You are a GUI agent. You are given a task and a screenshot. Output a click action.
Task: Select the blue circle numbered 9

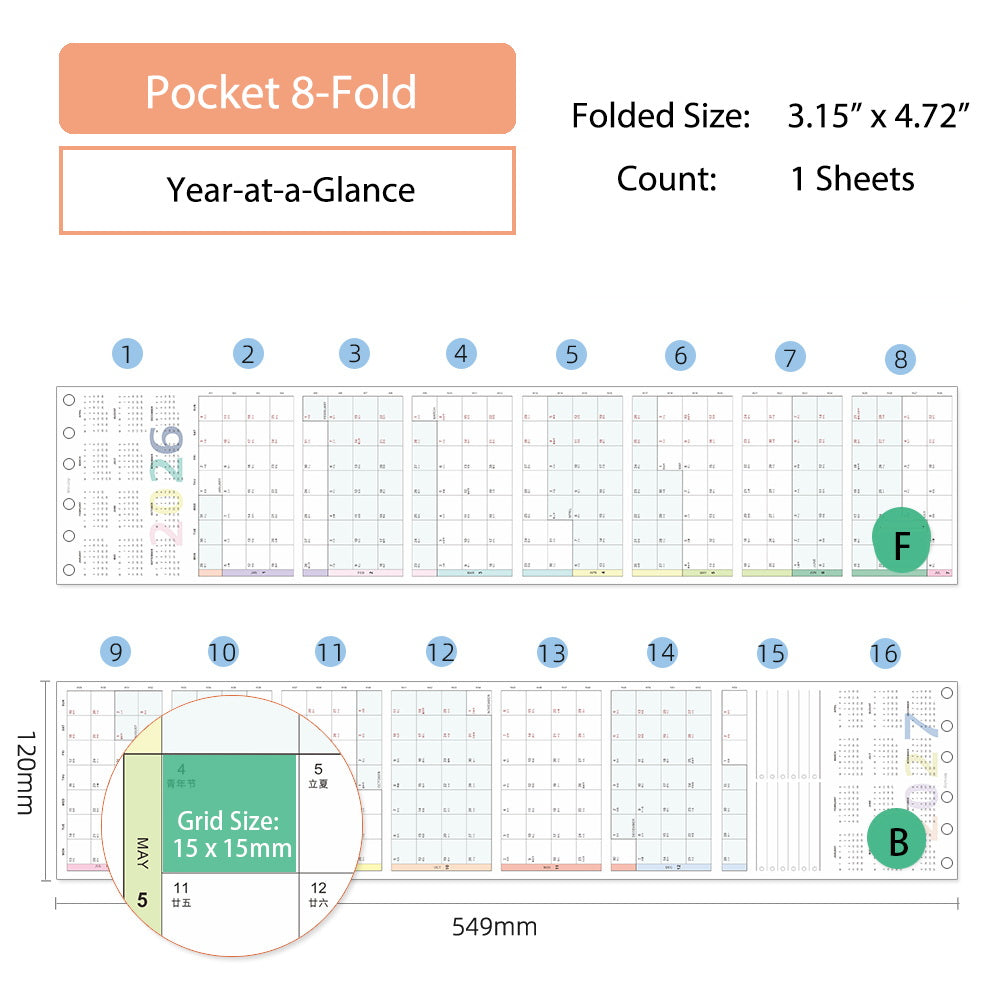pos(116,653)
